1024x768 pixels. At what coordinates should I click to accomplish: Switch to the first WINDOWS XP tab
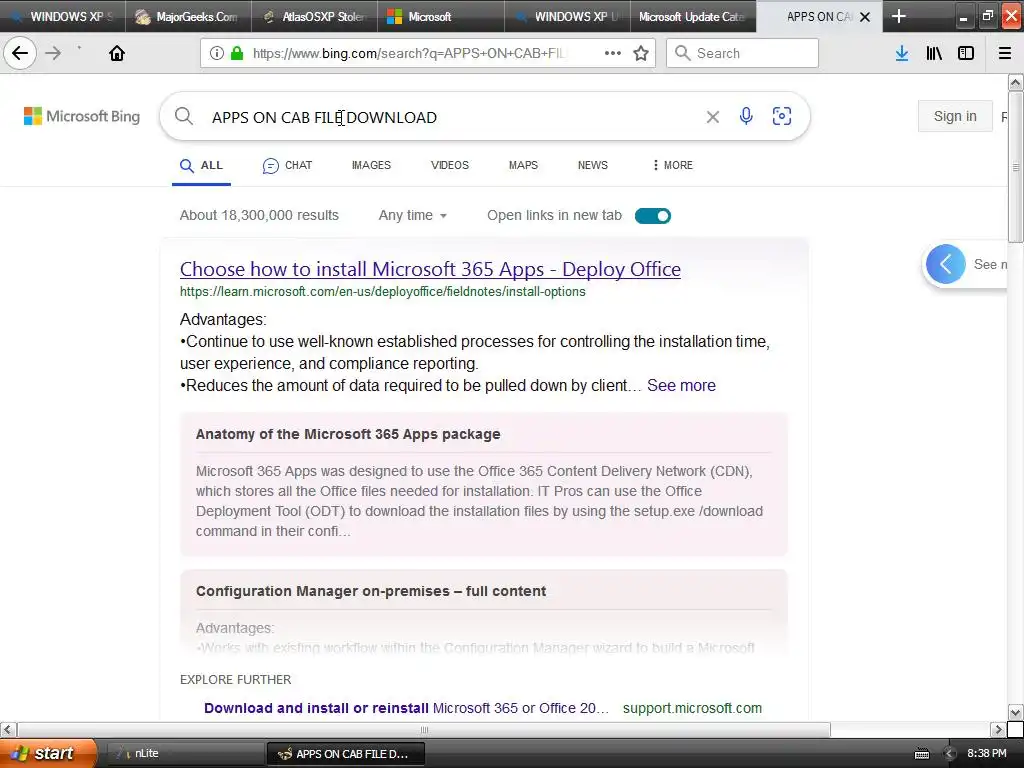(x=63, y=16)
